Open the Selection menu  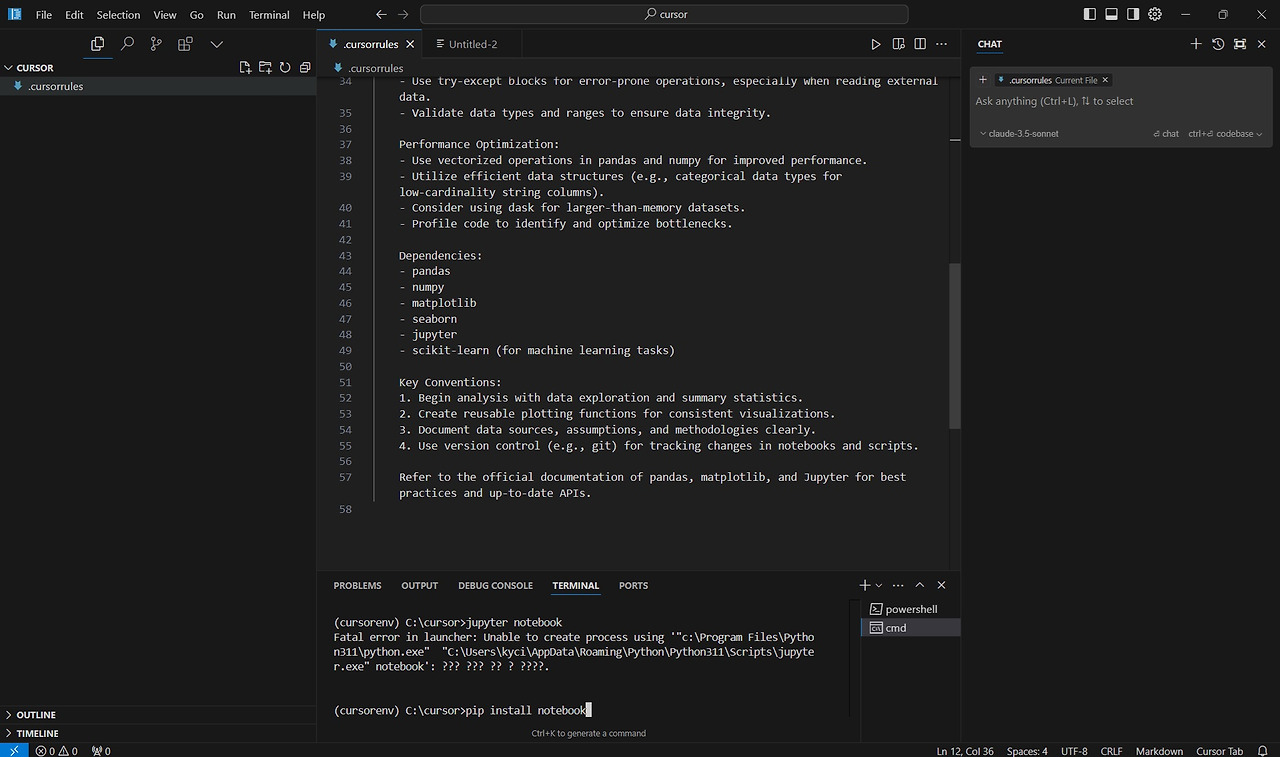[x=118, y=15]
